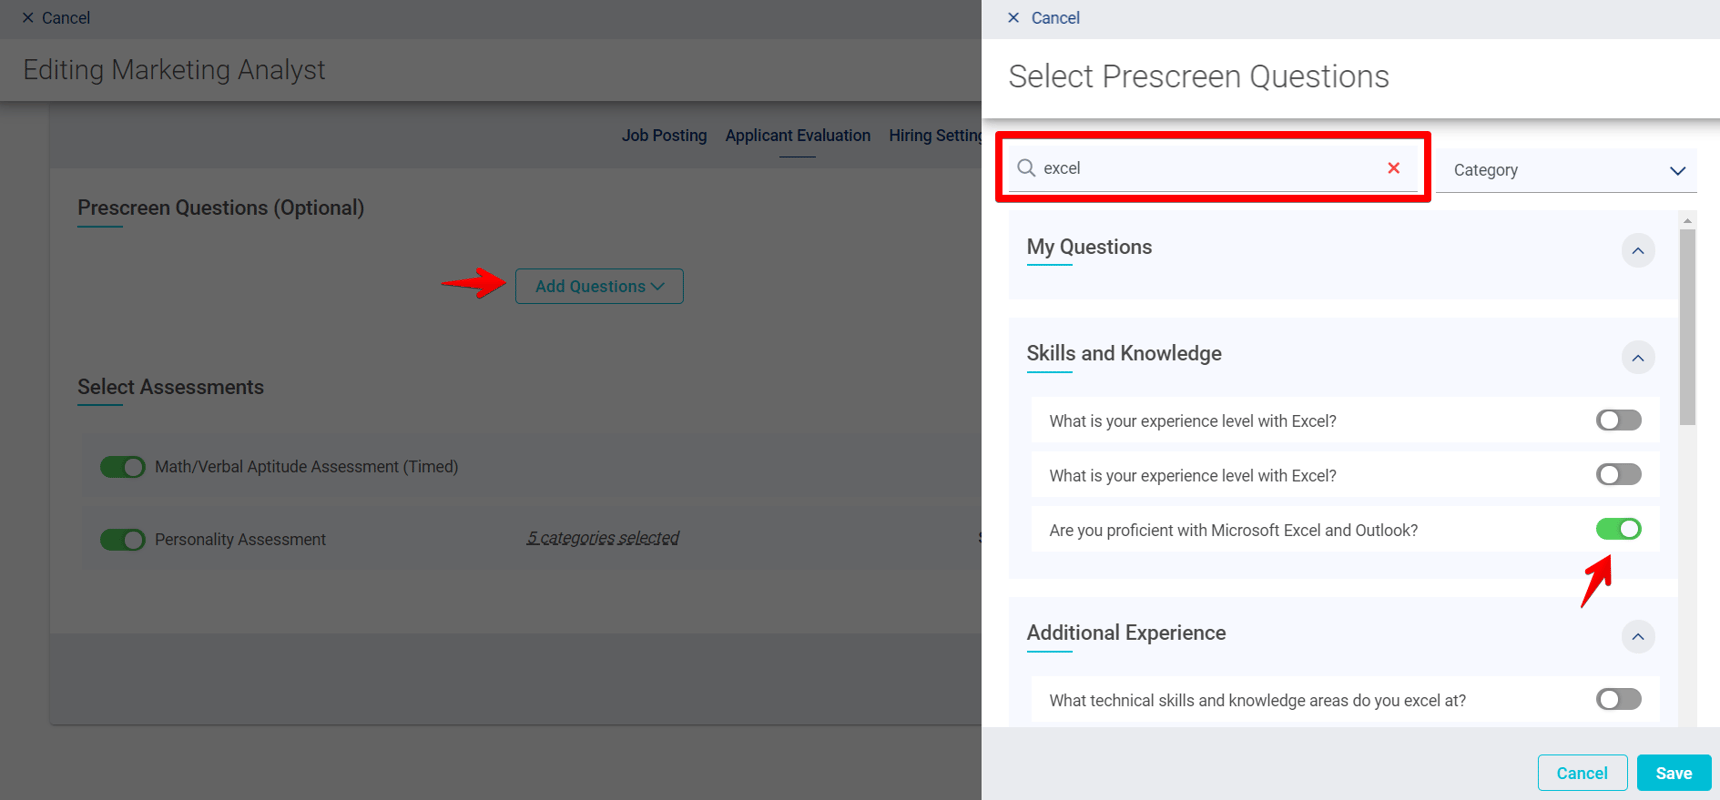Click the X cancel icon atop the modal
Viewport: 1720px width, 800px height.
[1013, 18]
